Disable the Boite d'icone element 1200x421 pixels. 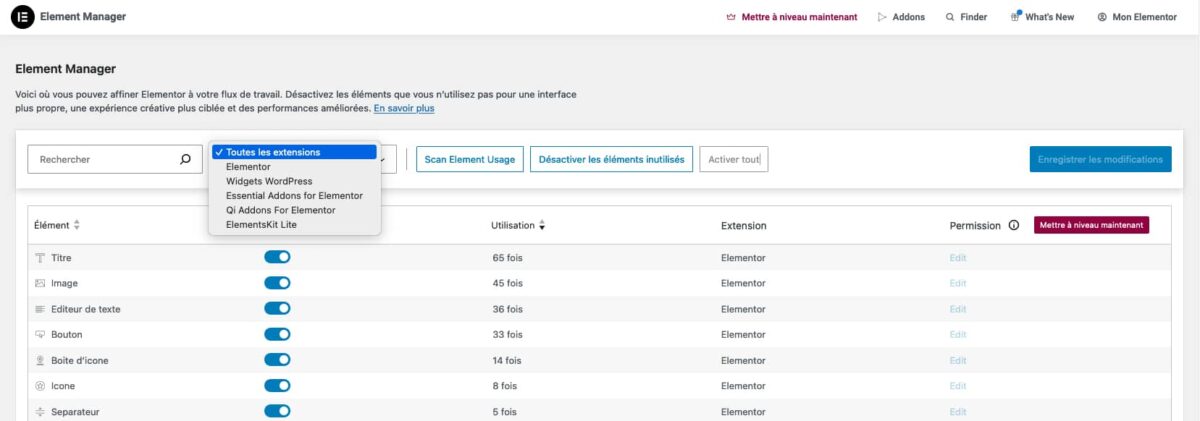click(277, 360)
